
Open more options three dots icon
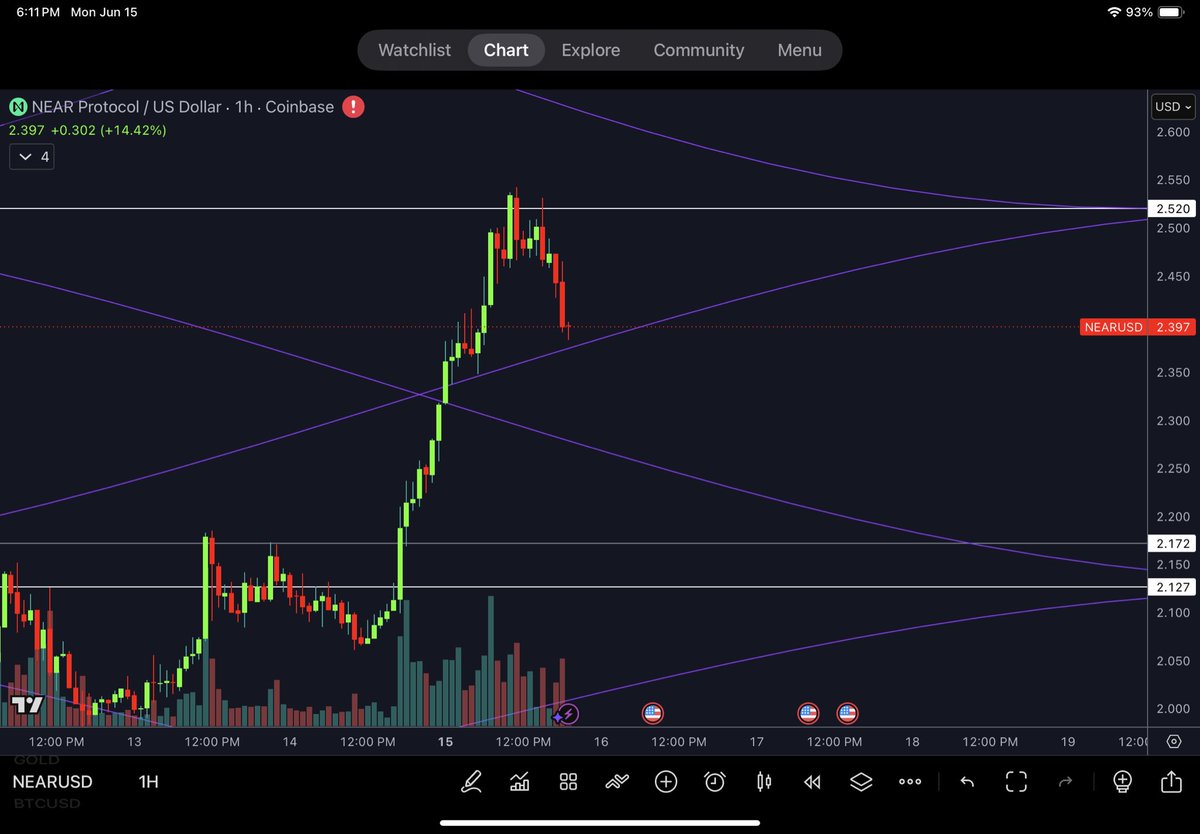[x=910, y=782]
